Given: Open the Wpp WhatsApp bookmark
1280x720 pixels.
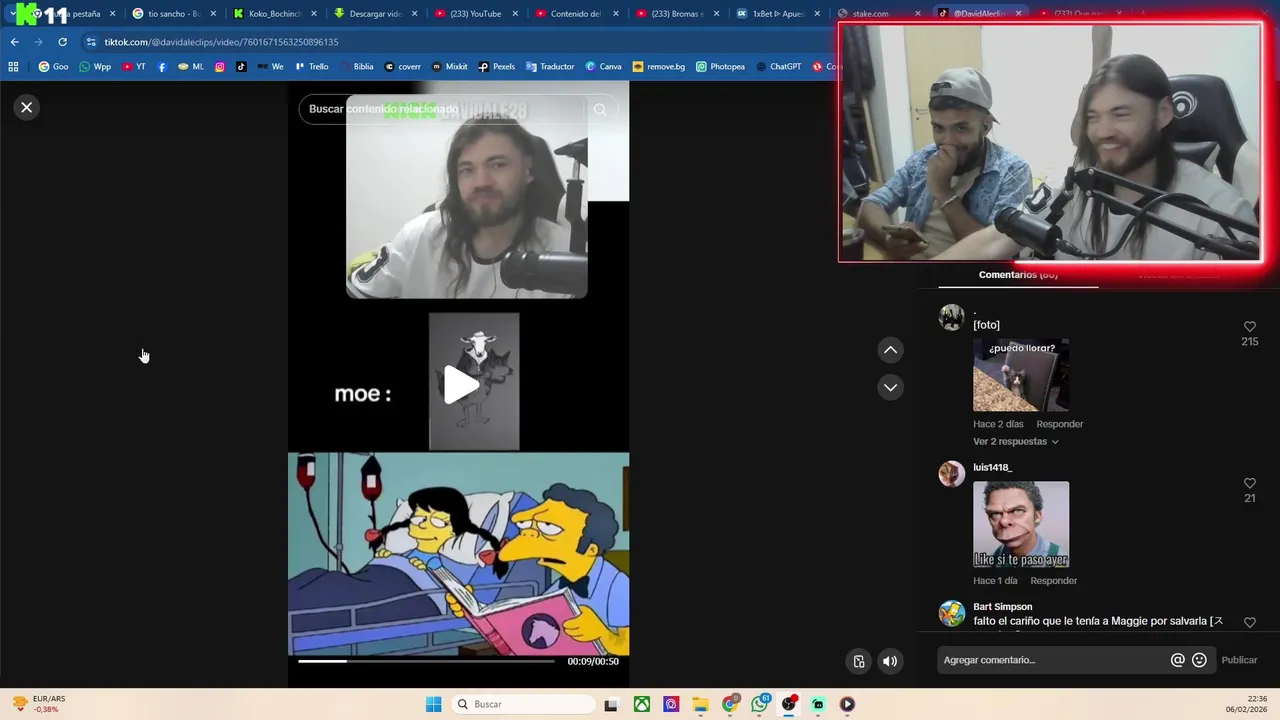Looking at the screenshot, I should point(95,67).
